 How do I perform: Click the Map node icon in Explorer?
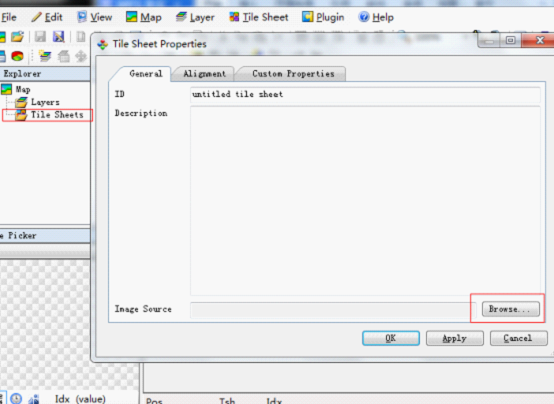coord(6,89)
